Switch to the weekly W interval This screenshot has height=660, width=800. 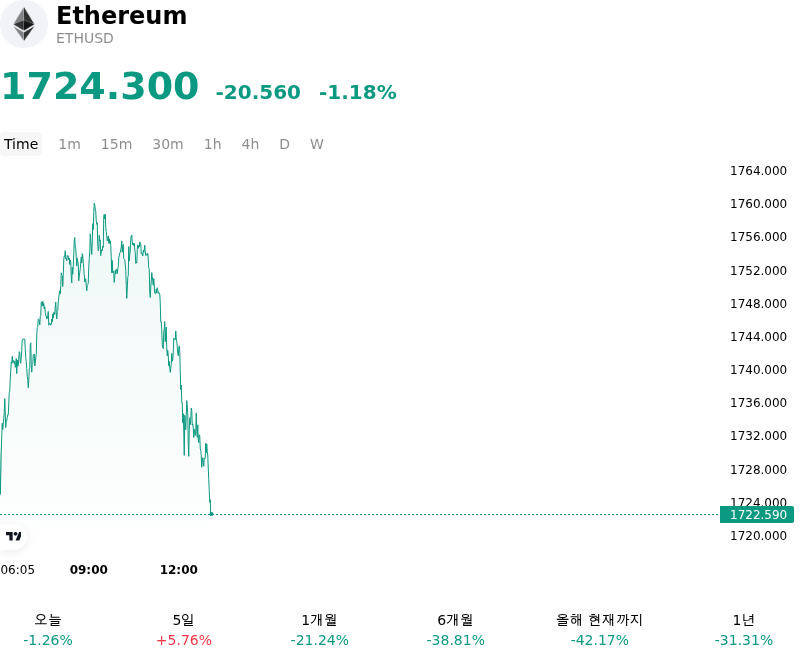coord(316,144)
